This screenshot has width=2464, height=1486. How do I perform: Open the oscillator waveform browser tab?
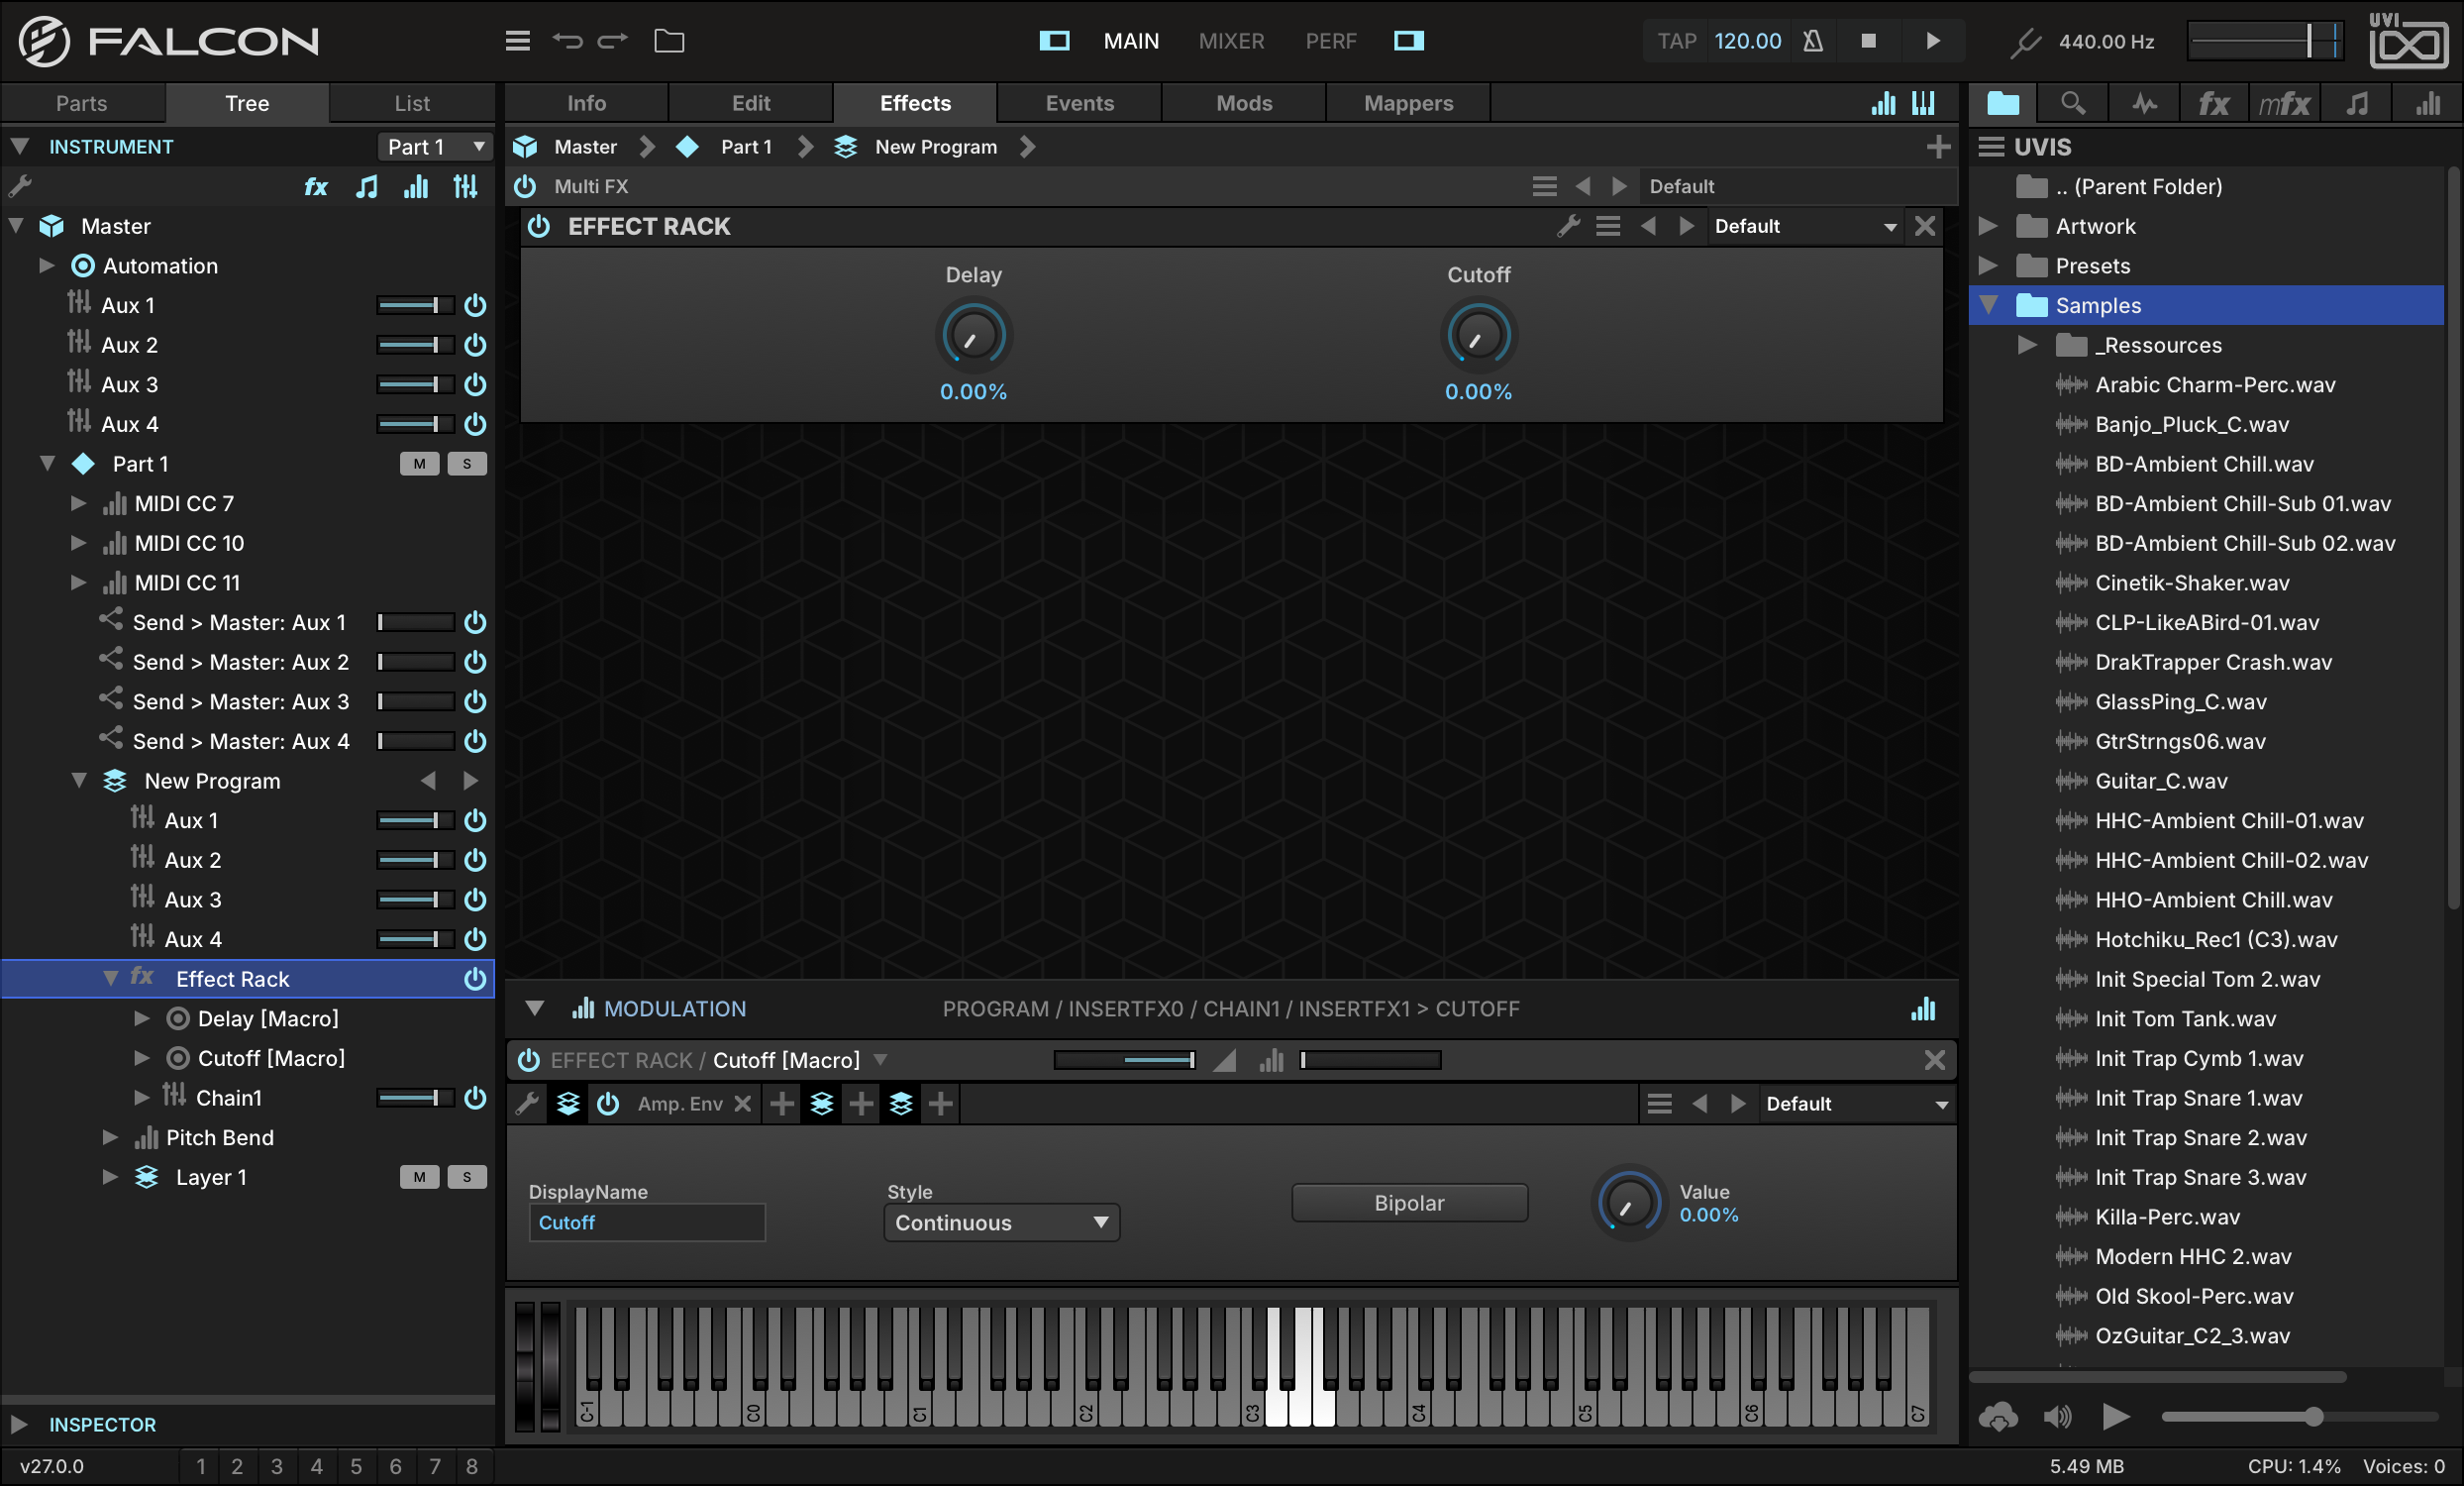[x=2144, y=103]
